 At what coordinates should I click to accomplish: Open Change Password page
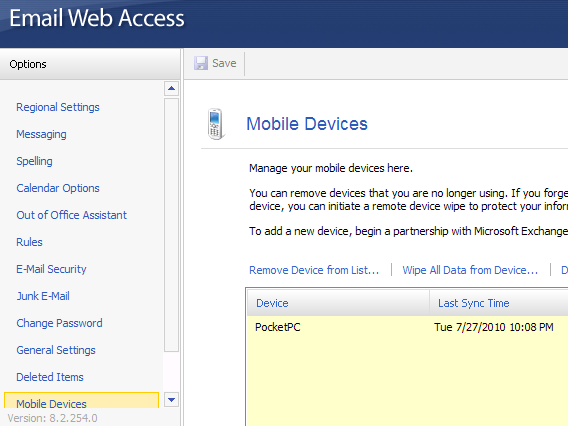pyautogui.click(x=59, y=323)
